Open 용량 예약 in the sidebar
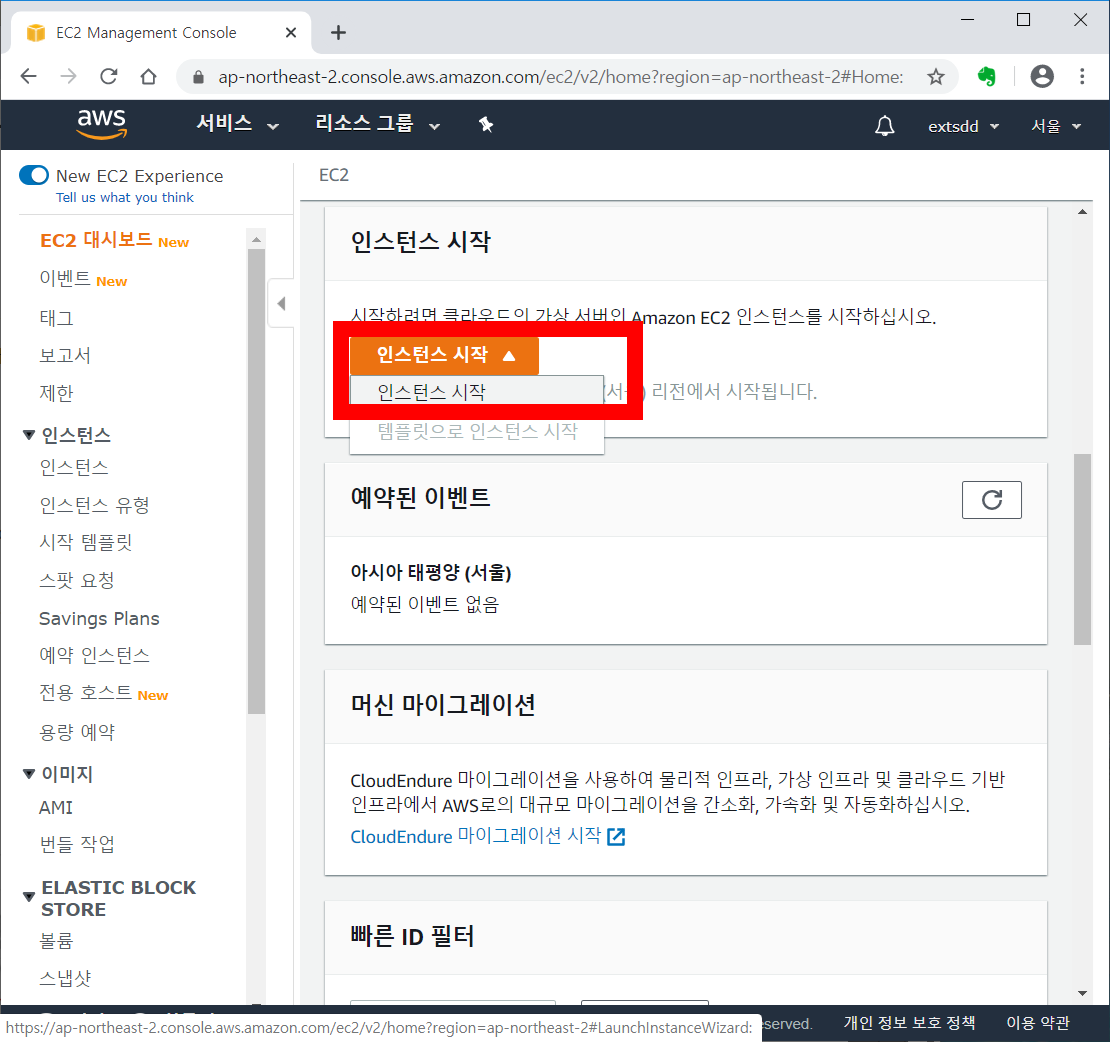 76,732
